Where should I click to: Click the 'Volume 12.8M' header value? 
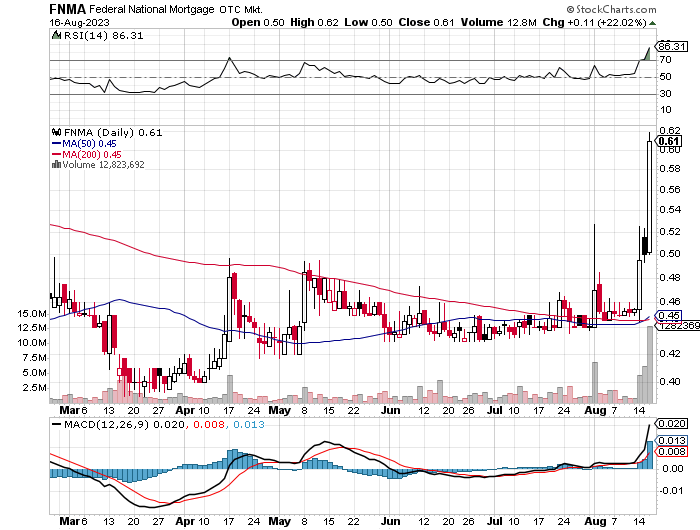[x=498, y=22]
